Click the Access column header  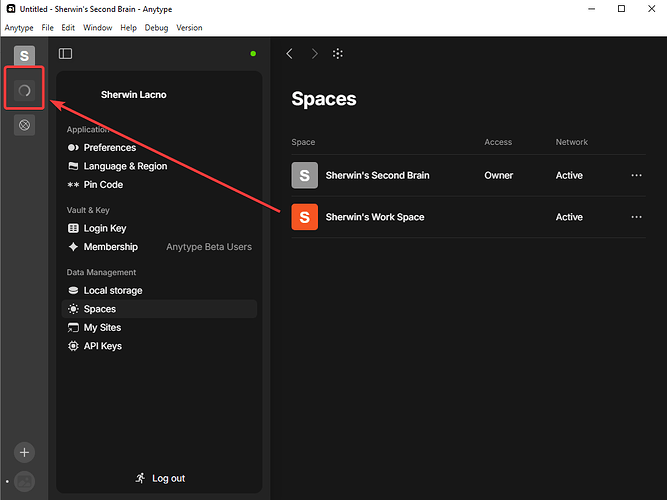[x=498, y=142]
